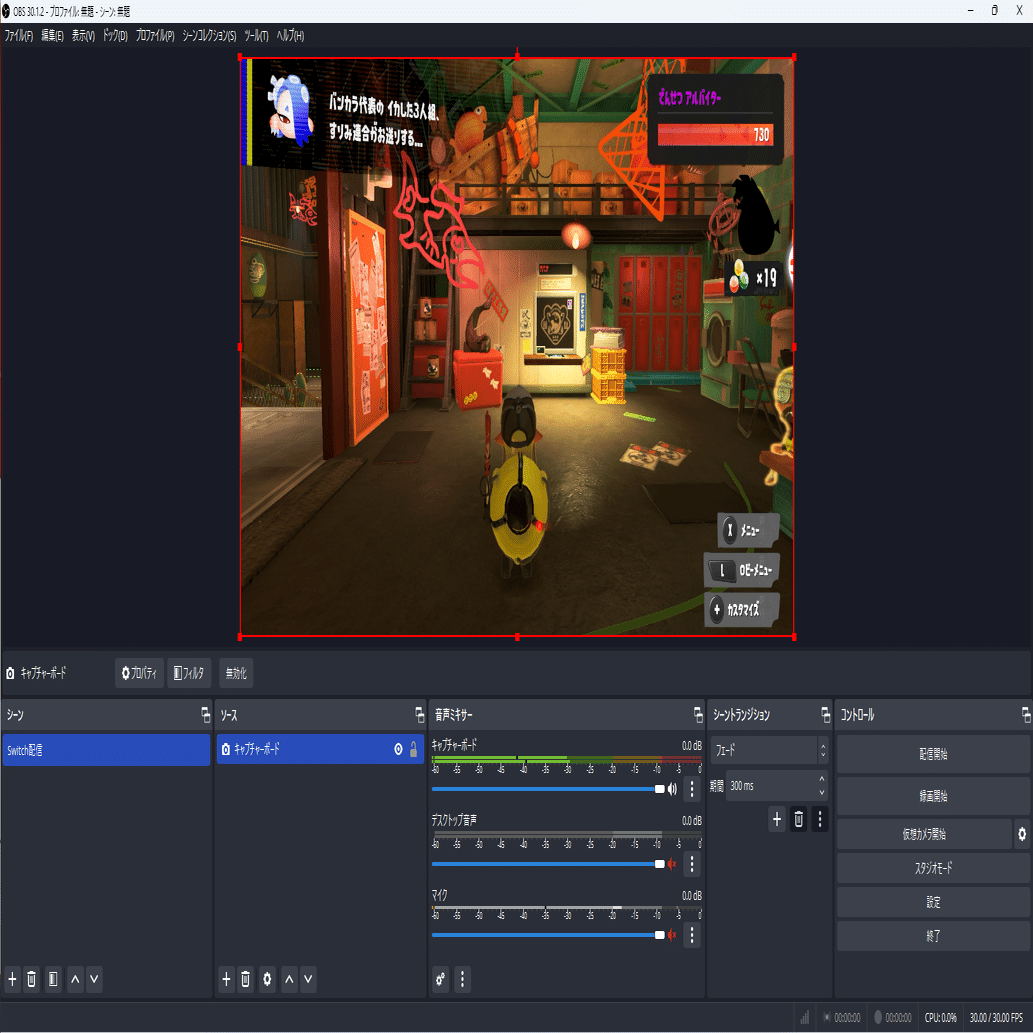Toggle the lock on キャプチャーボード source

pyautogui.click(x=414, y=749)
